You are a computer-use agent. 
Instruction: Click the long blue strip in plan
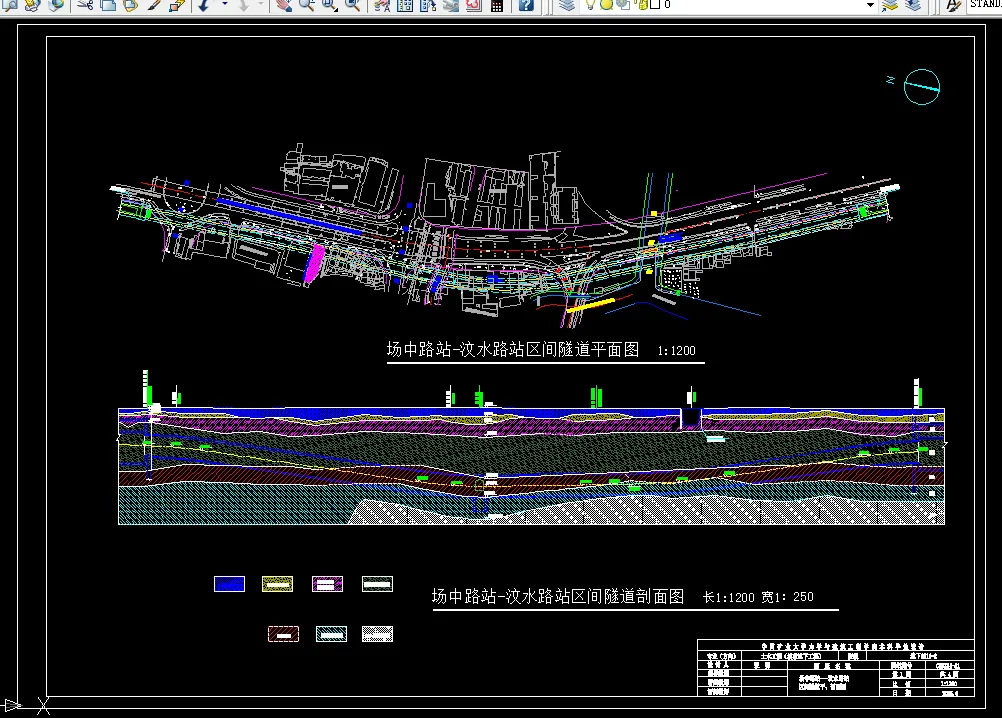tap(289, 217)
